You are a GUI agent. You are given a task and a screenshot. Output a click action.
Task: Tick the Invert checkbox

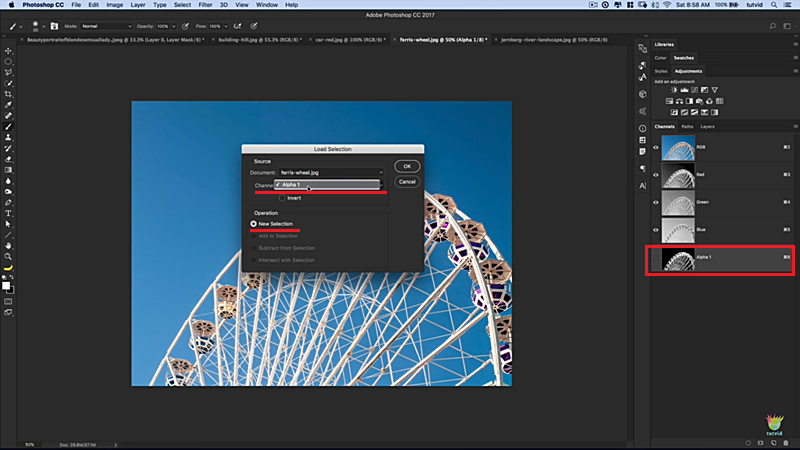click(282, 198)
